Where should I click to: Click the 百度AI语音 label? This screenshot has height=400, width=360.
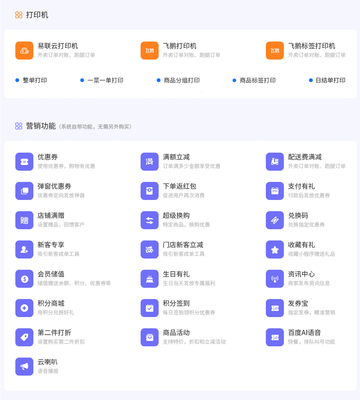click(x=304, y=332)
